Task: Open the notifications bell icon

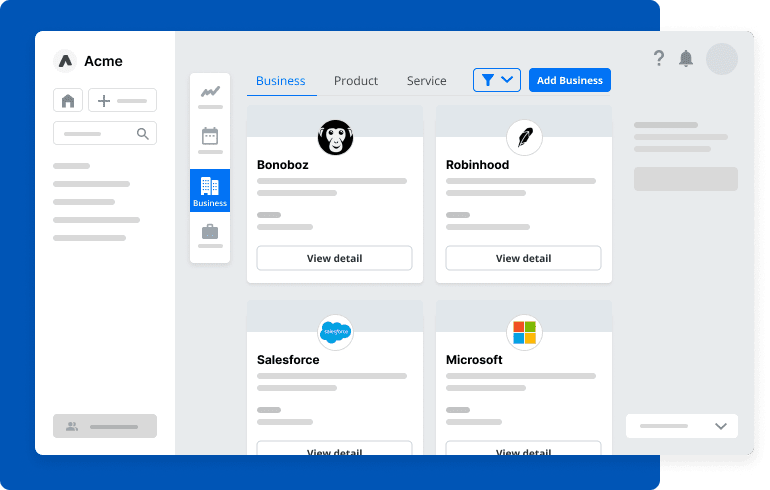Action: [686, 58]
